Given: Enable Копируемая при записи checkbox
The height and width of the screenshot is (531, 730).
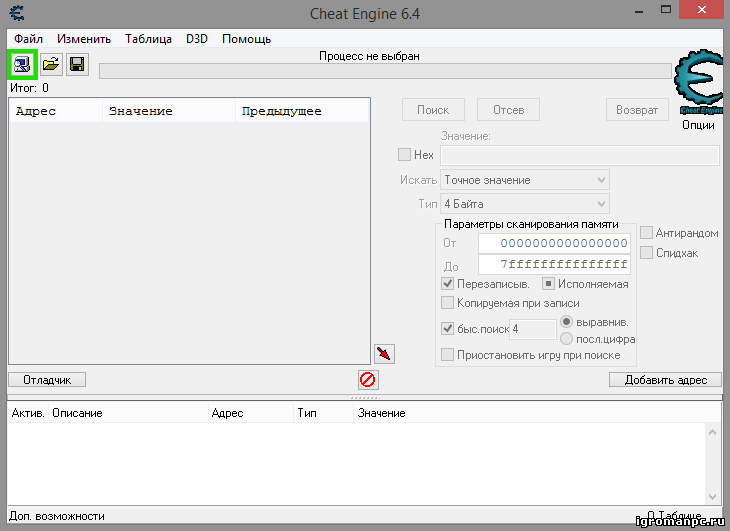Looking at the screenshot, I should click(x=447, y=302).
